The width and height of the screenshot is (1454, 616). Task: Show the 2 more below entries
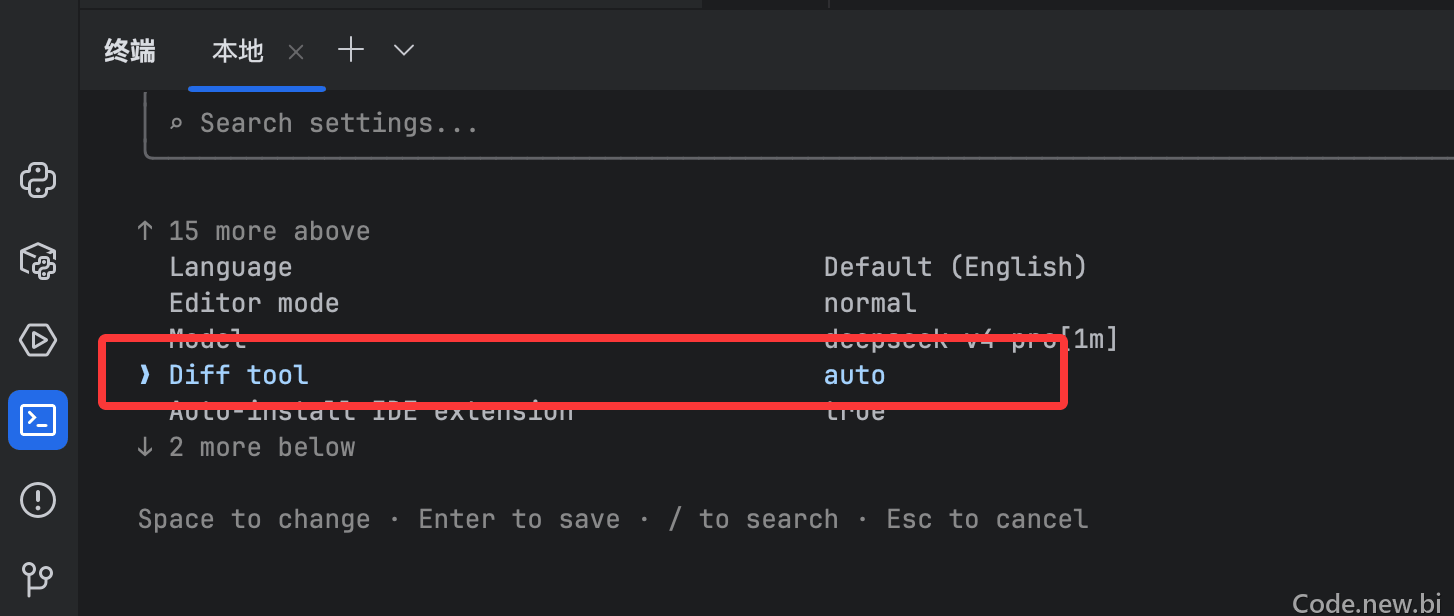(246, 447)
